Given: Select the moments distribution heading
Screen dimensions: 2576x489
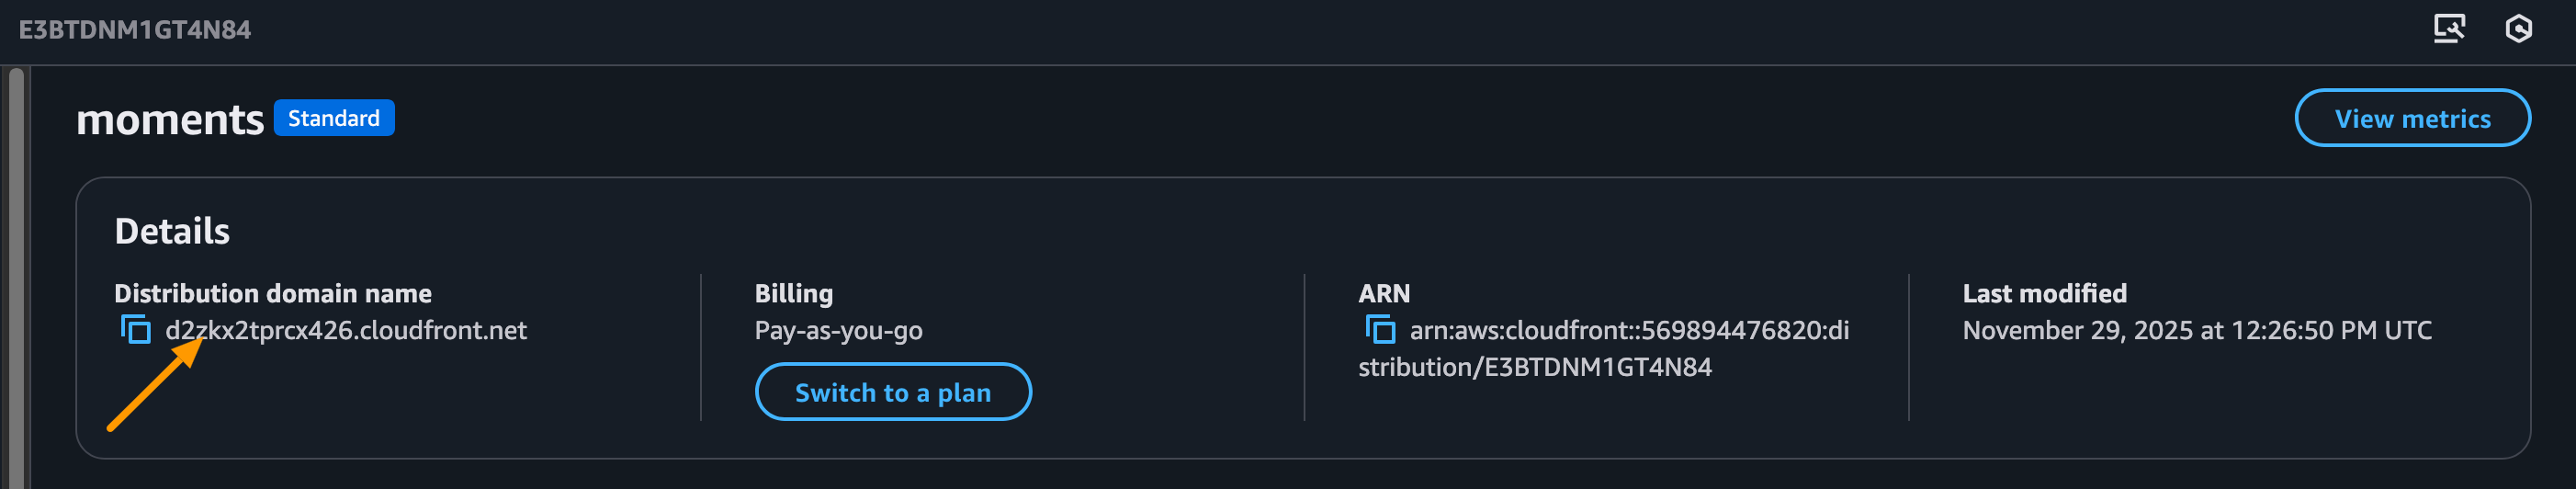Looking at the screenshot, I should [x=170, y=120].
